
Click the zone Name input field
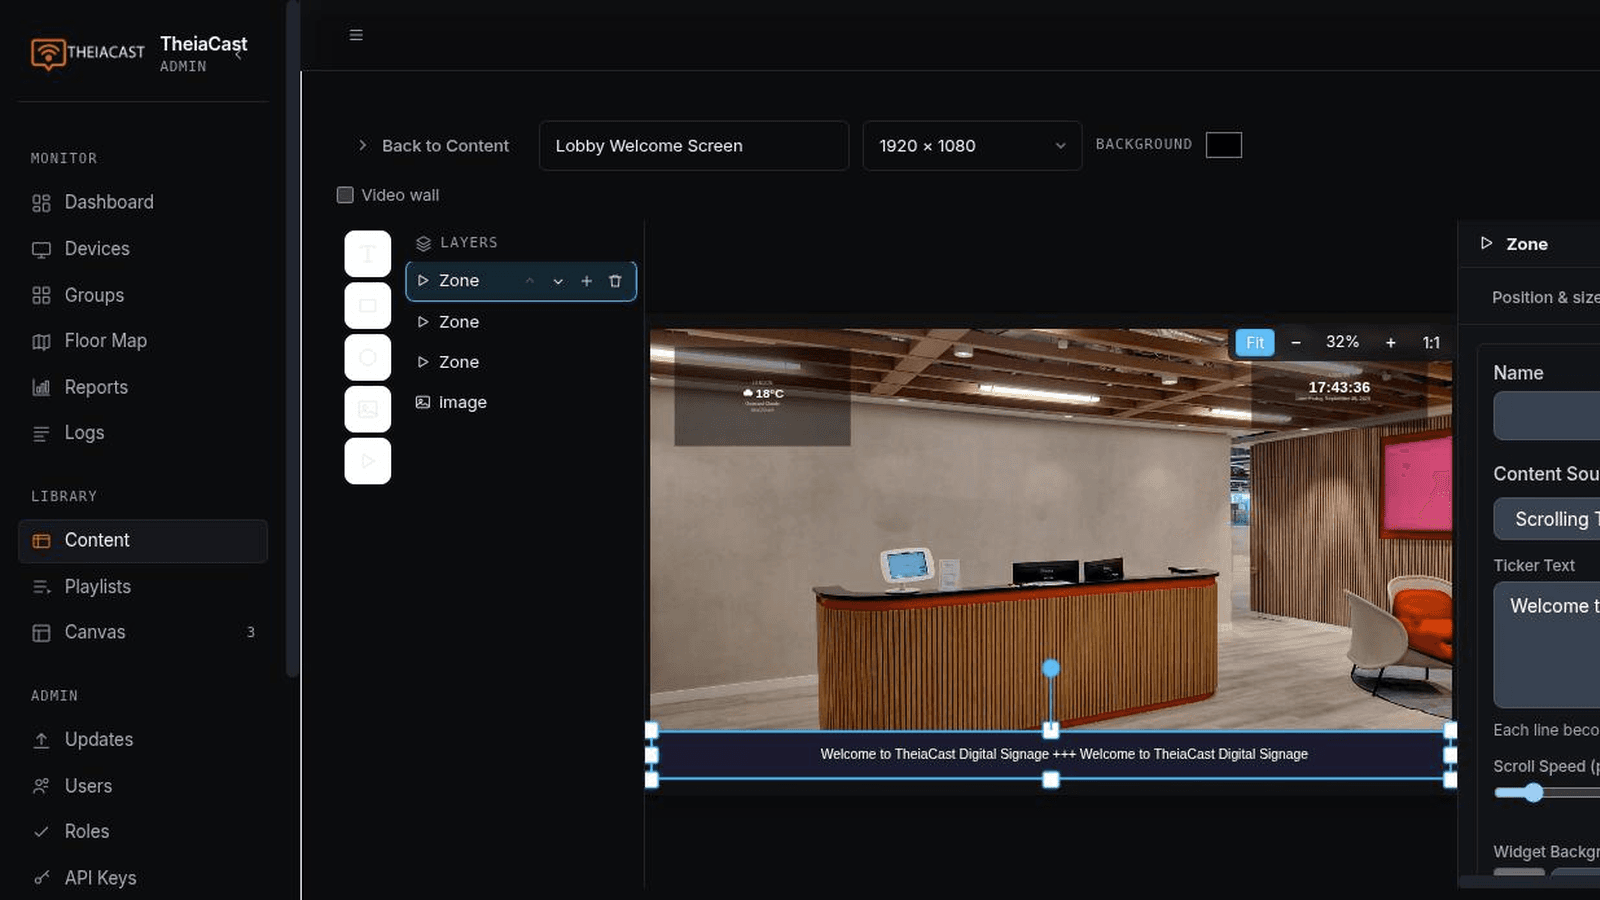1547,416
